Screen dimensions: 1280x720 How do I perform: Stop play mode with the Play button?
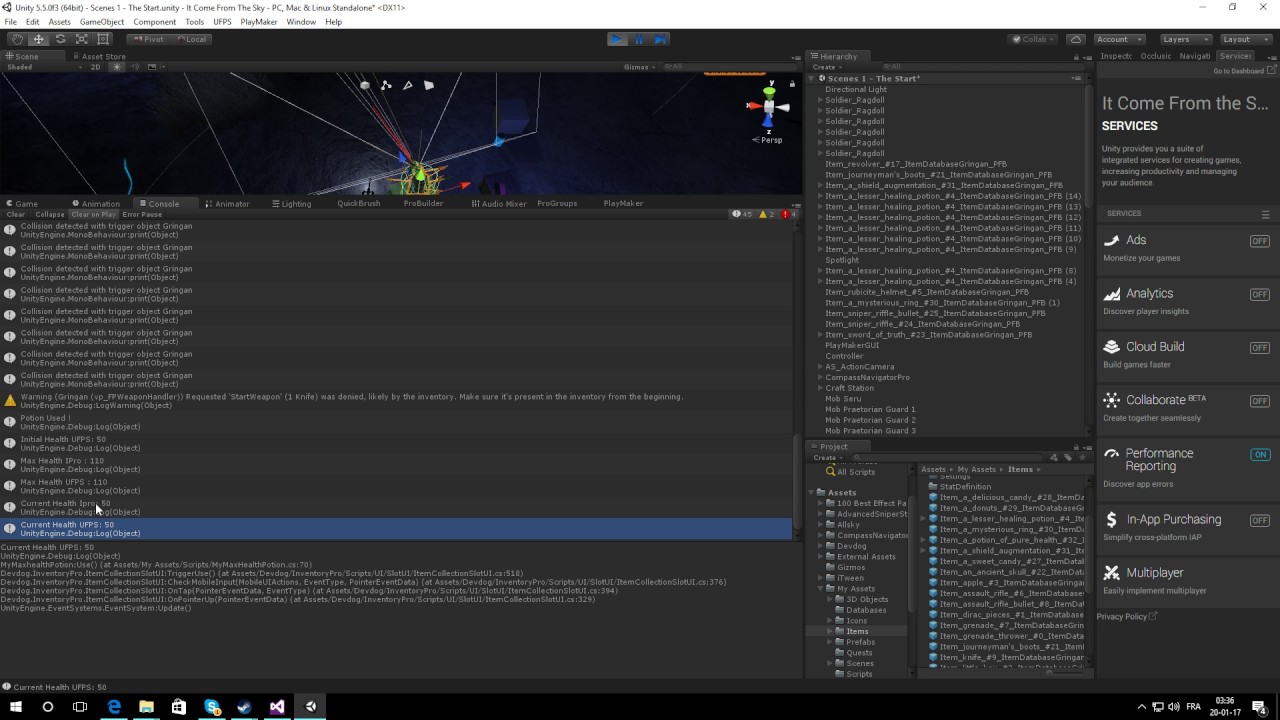point(617,39)
